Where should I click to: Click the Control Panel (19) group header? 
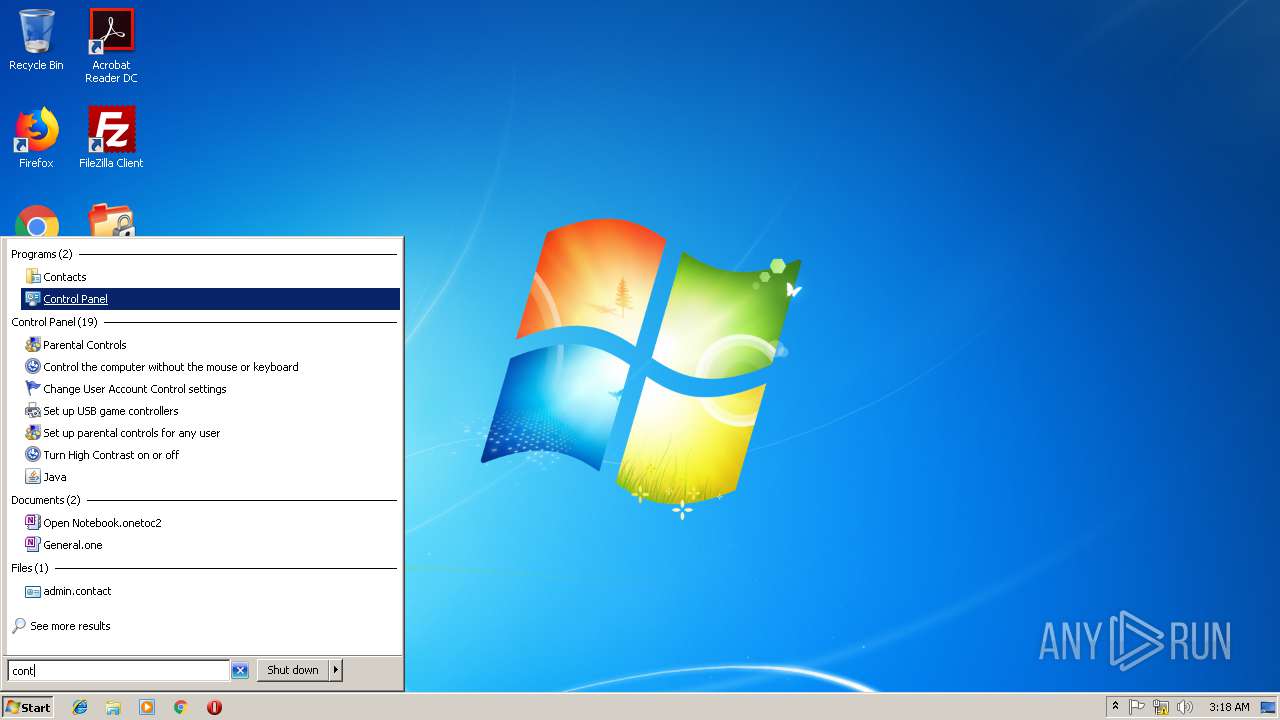click(54, 322)
